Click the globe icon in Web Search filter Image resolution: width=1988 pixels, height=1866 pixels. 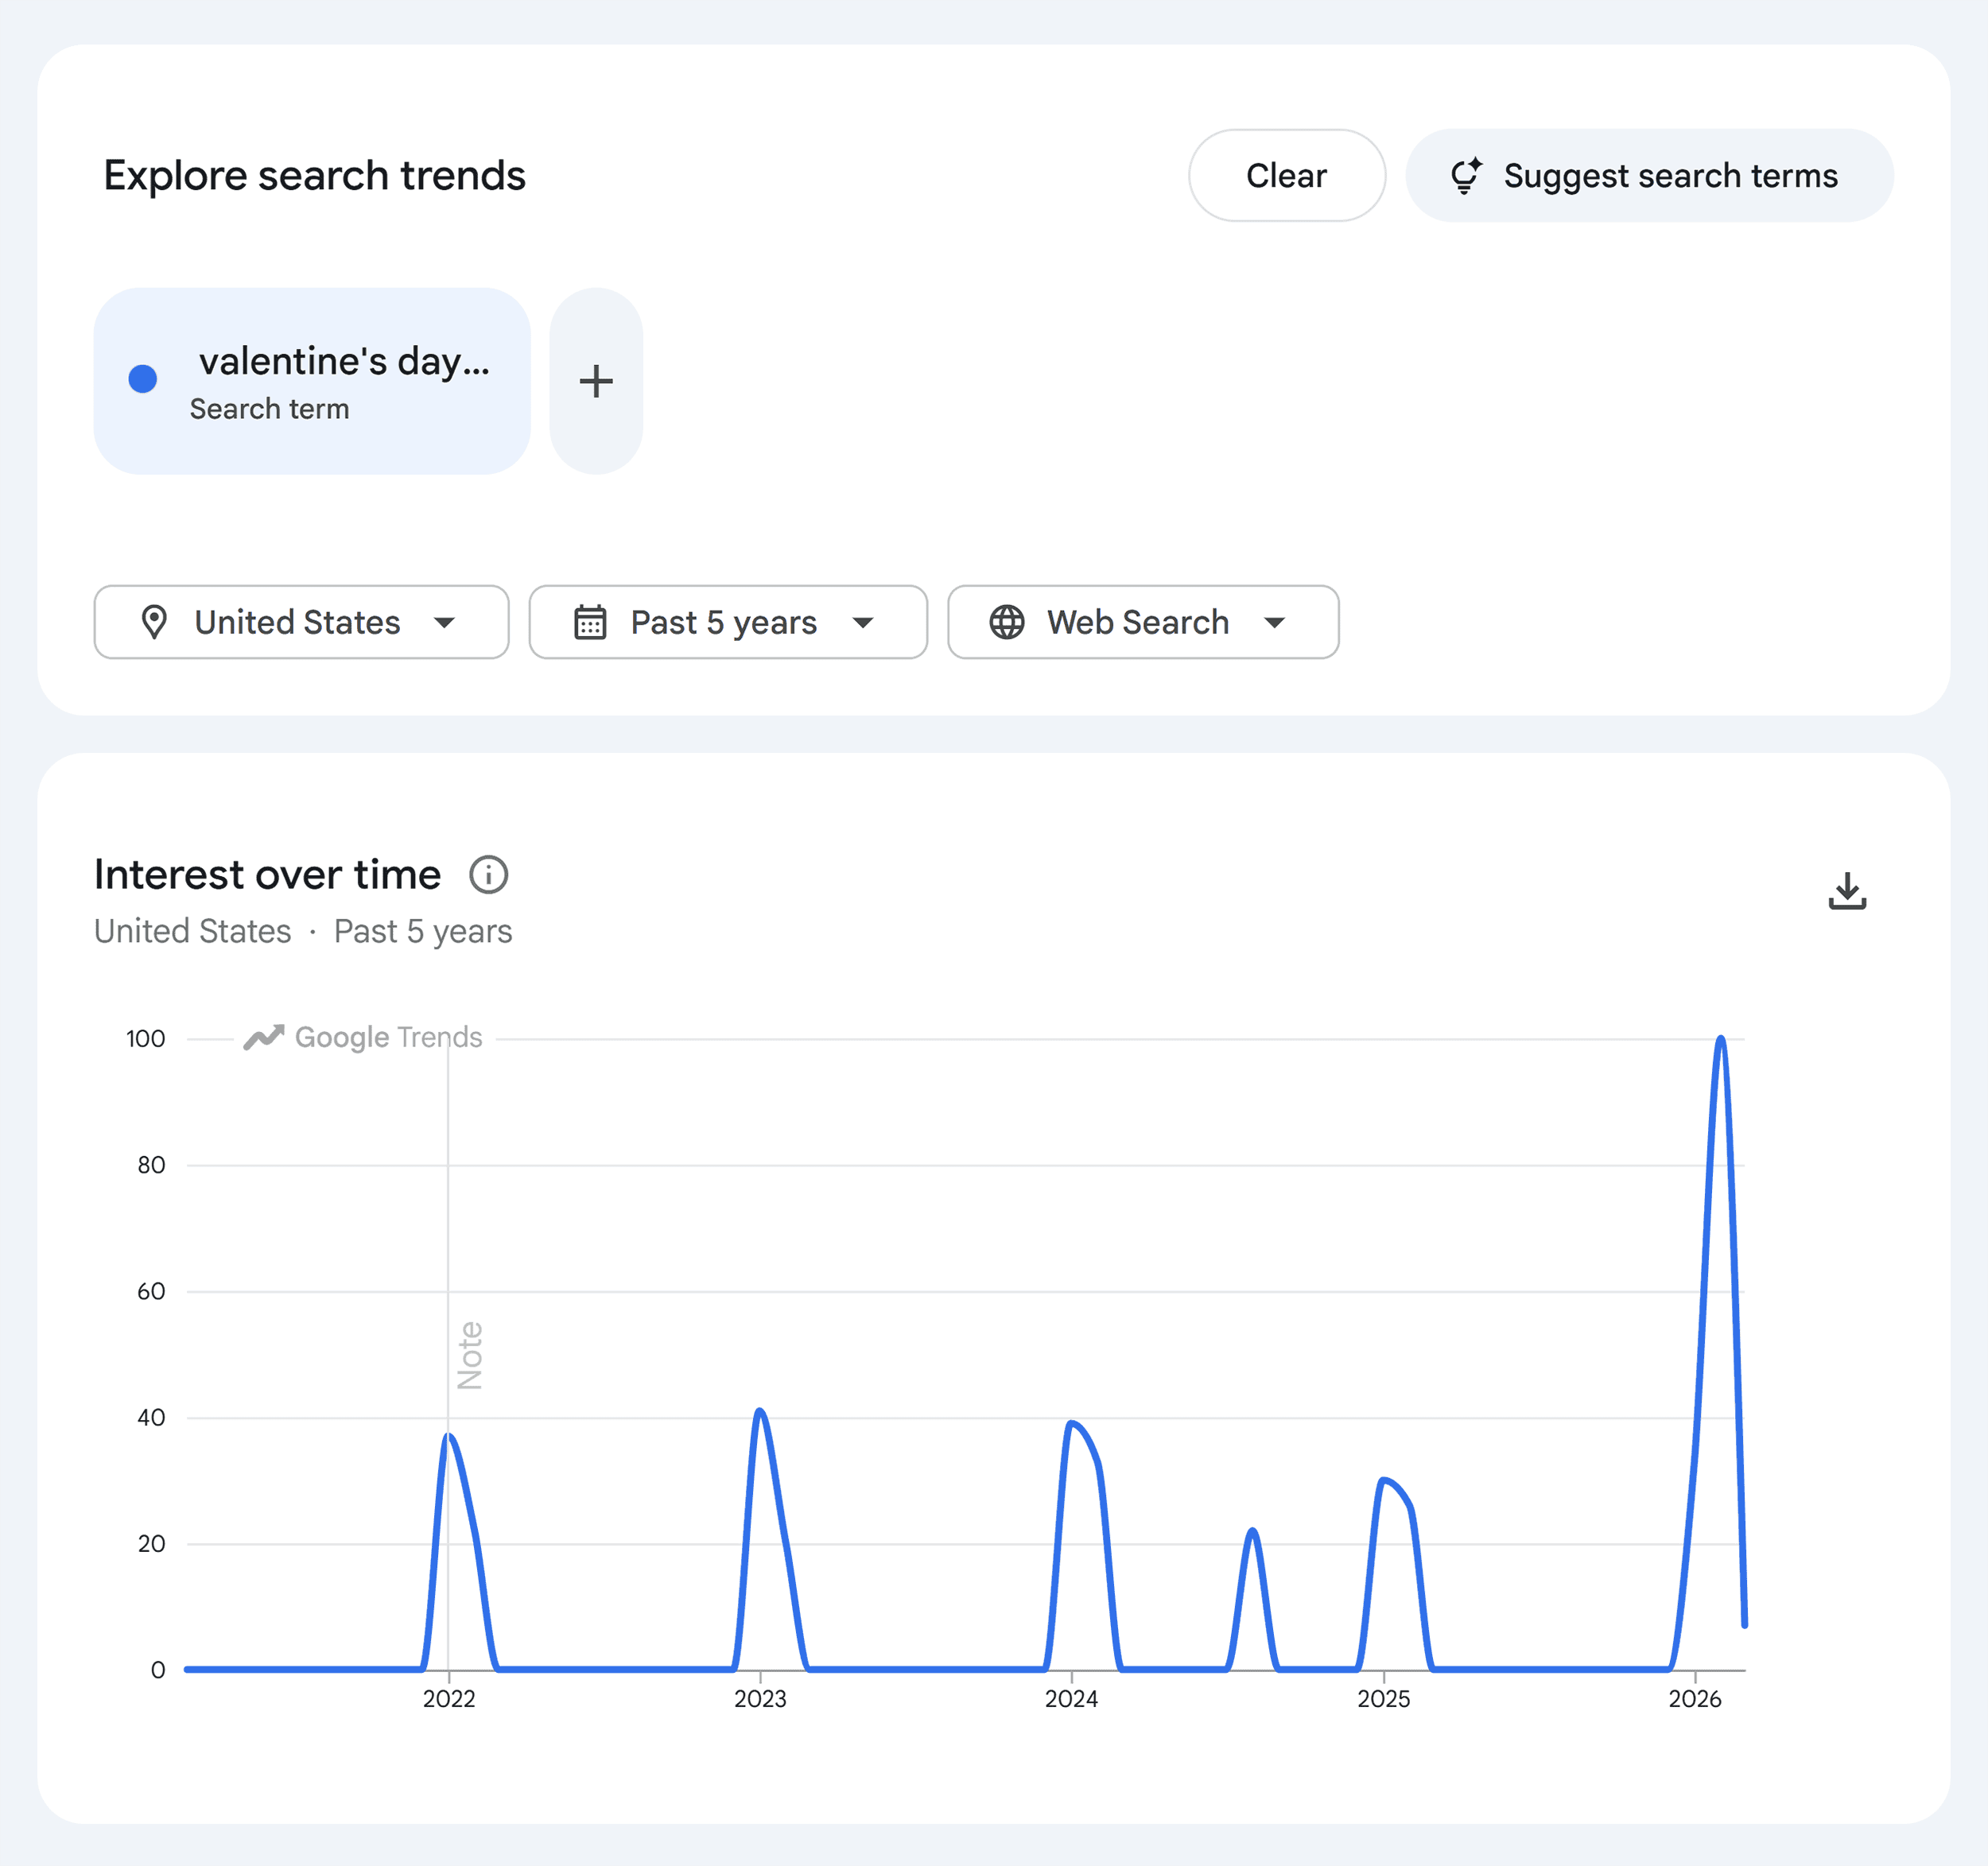point(1007,622)
